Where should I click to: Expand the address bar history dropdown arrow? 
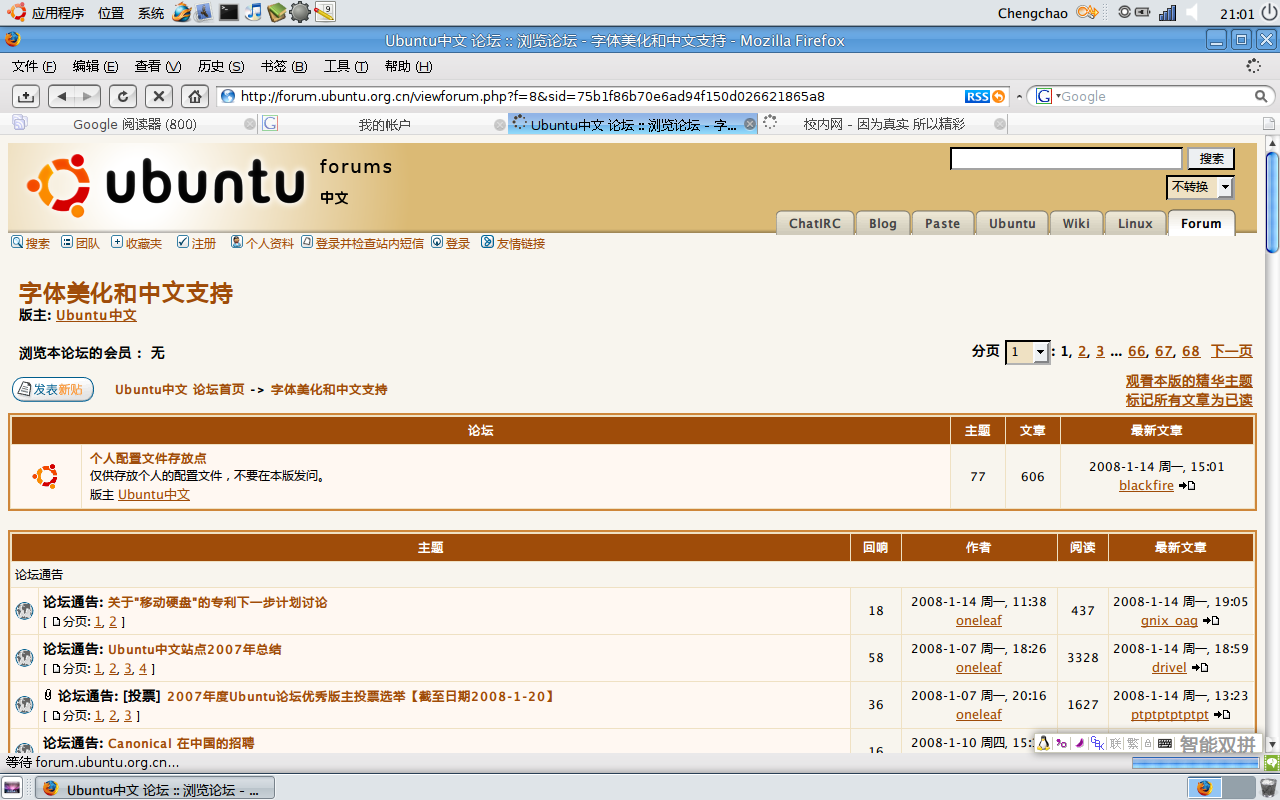point(1019,96)
